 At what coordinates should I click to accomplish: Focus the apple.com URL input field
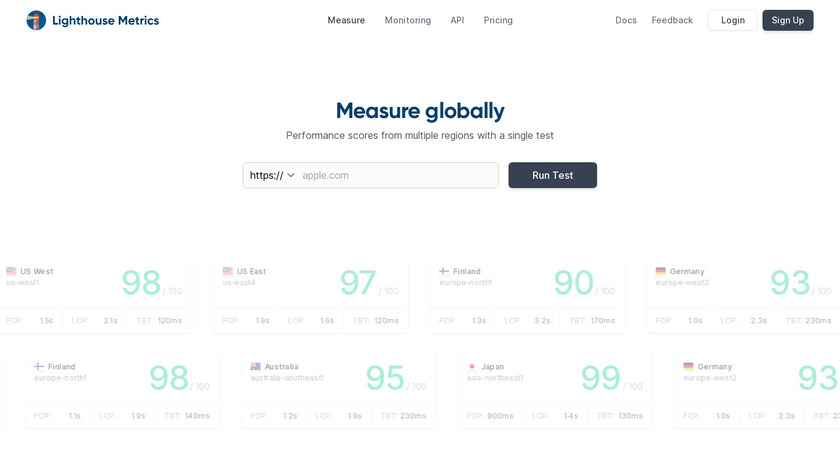pos(397,175)
